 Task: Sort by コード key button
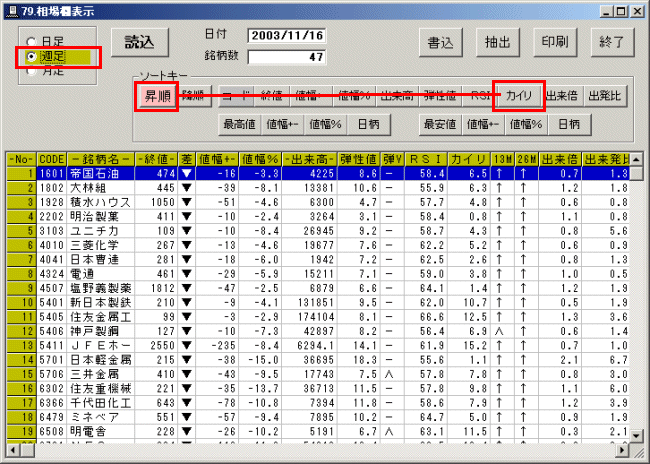(236, 96)
